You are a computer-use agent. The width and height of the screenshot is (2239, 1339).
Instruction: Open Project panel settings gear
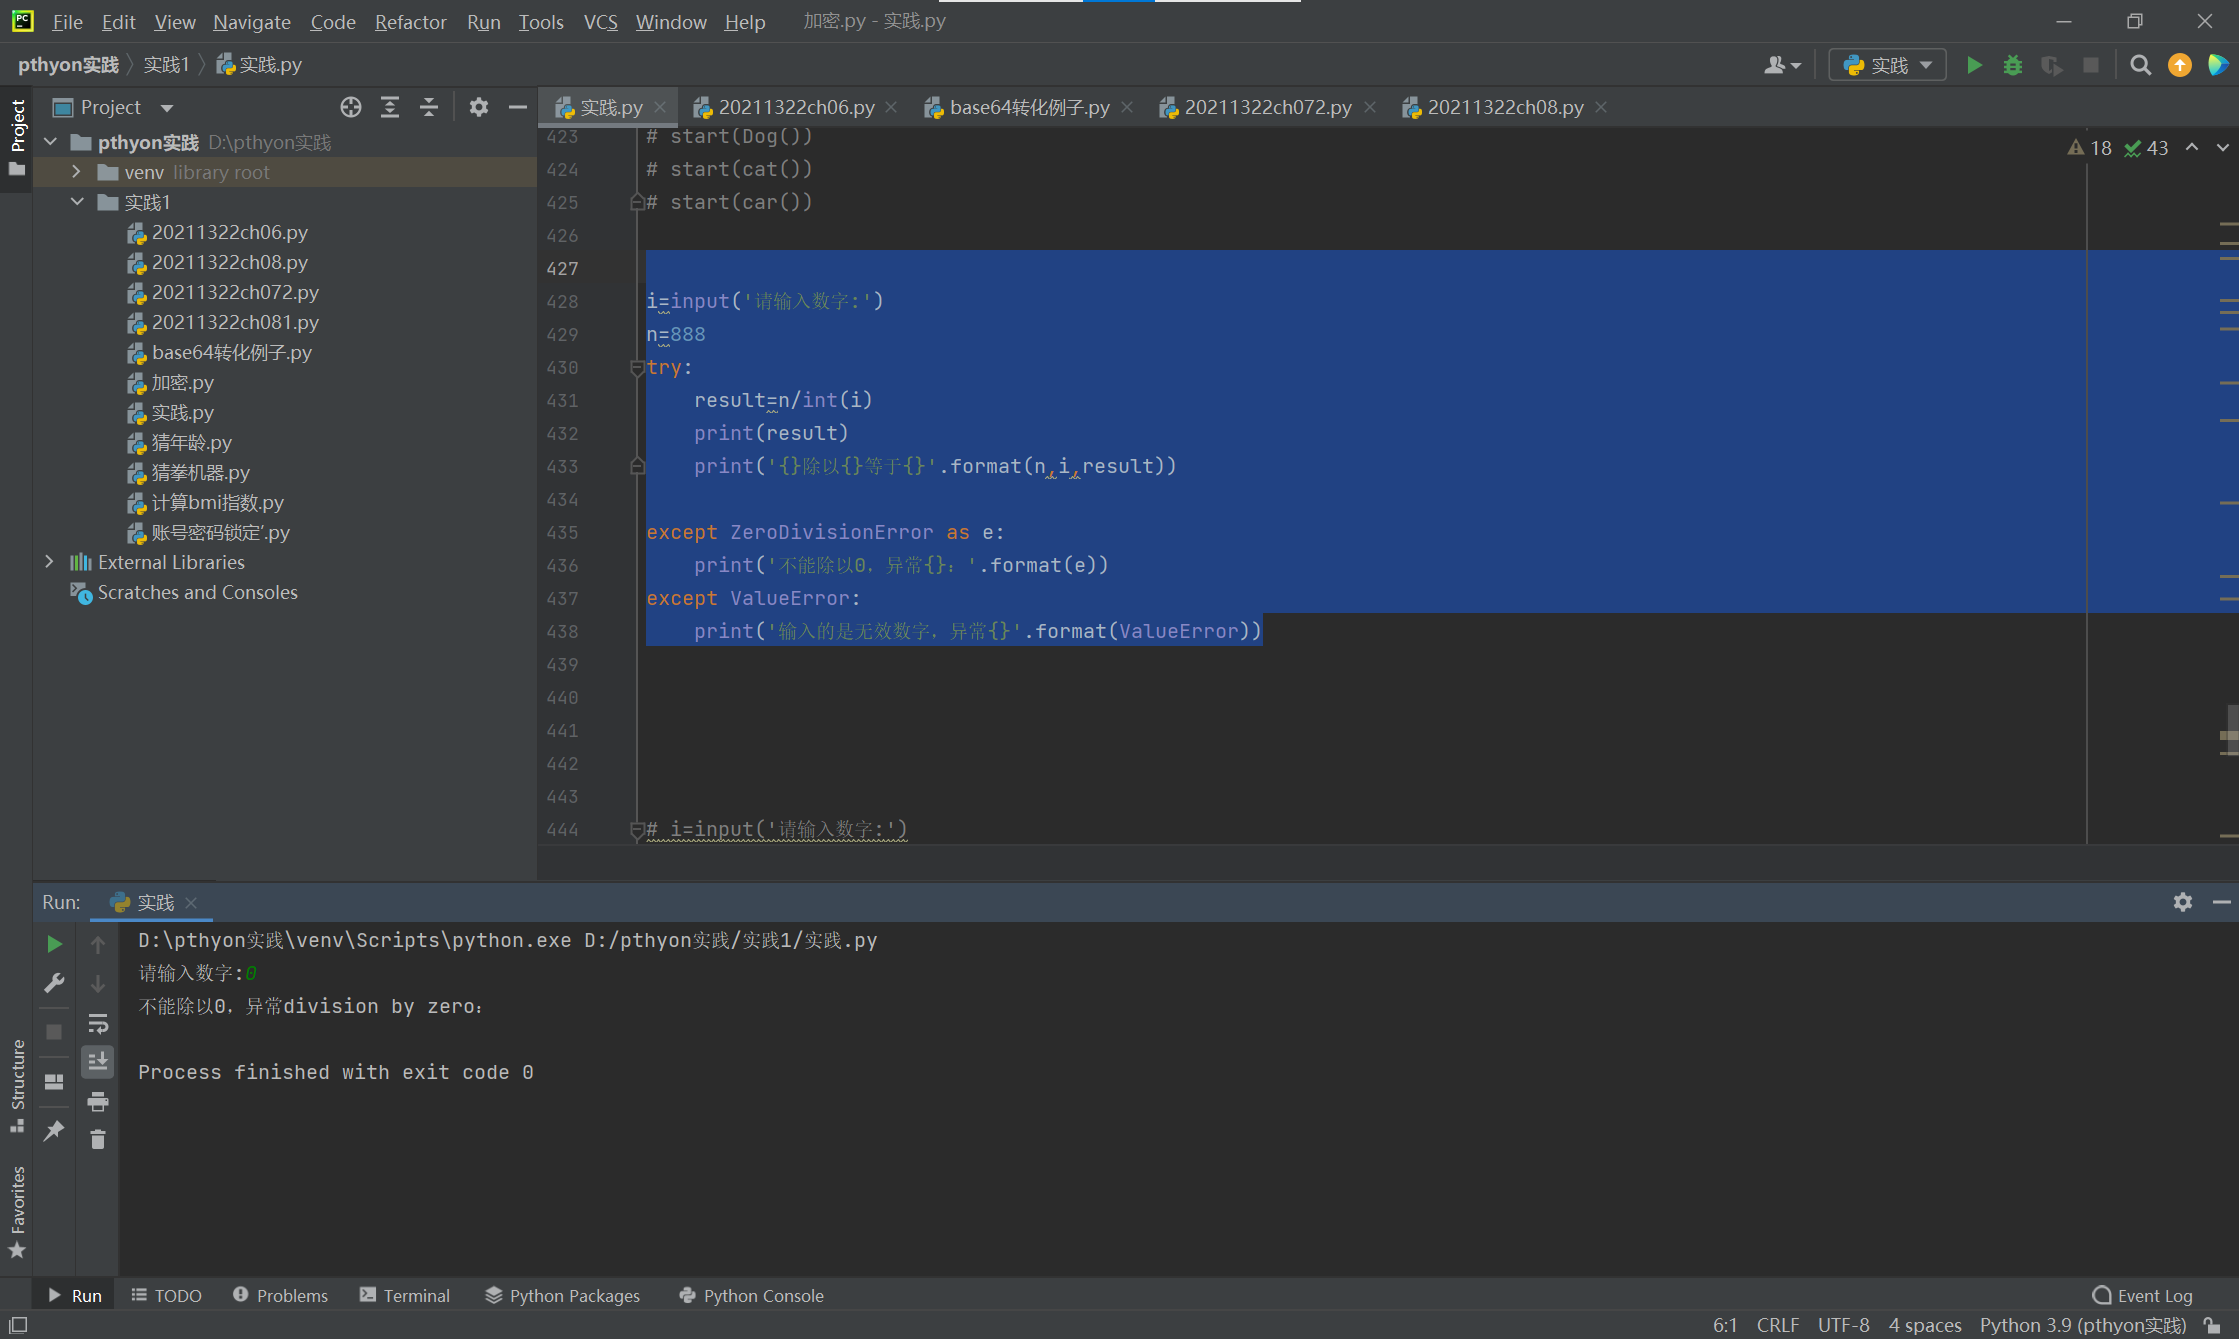point(479,107)
